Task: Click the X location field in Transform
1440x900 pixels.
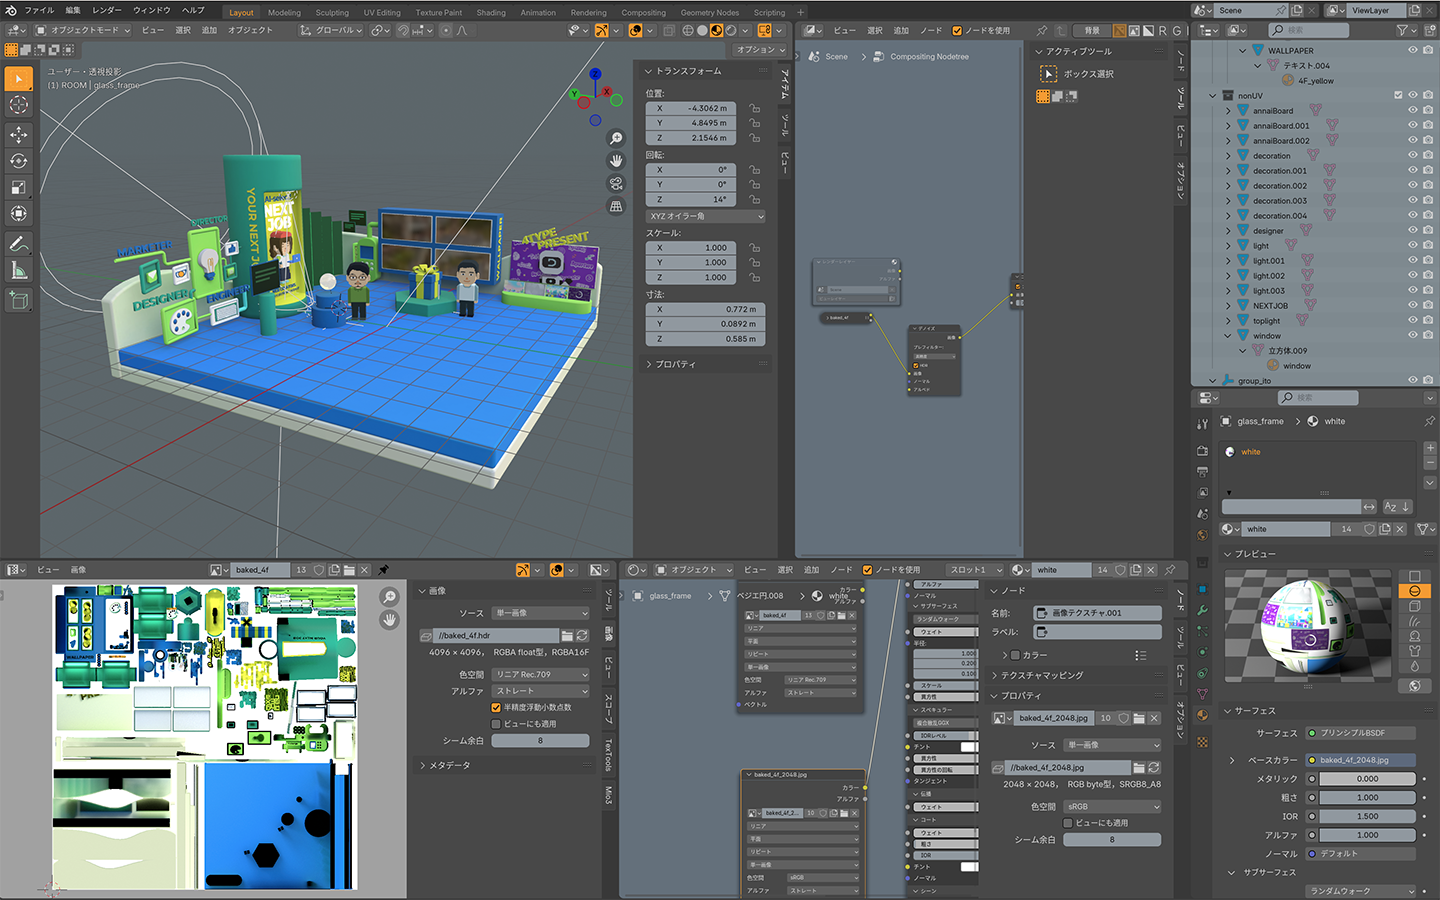Action: (691, 108)
